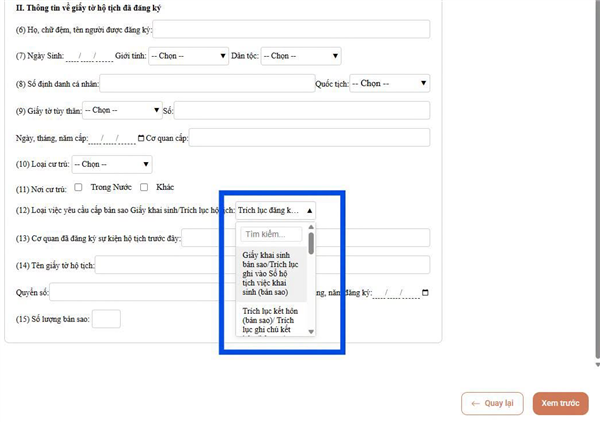Open the Giấy tờ tùy thân dropdown
Screen dimensions: 600x423
[122, 110]
